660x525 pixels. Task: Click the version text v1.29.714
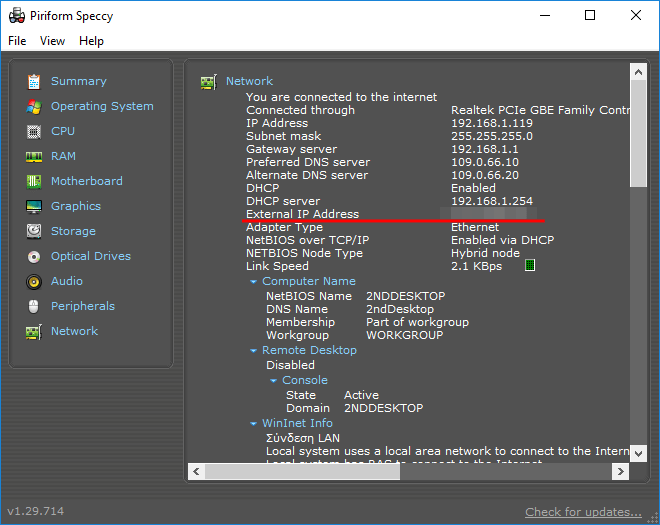coord(36,511)
